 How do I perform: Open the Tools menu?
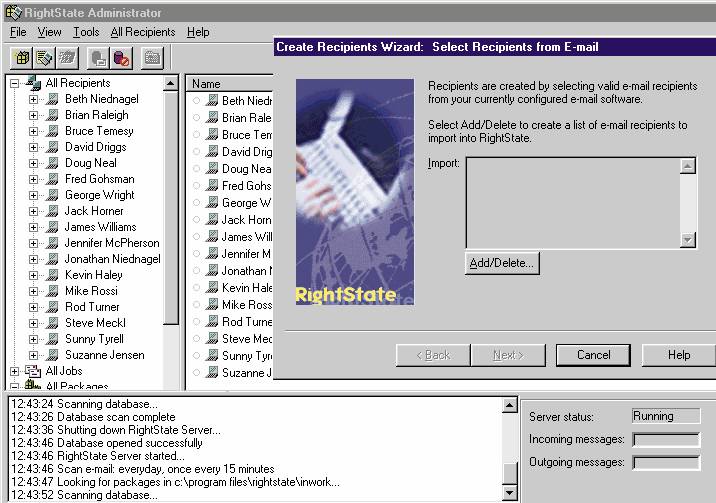coord(86,32)
